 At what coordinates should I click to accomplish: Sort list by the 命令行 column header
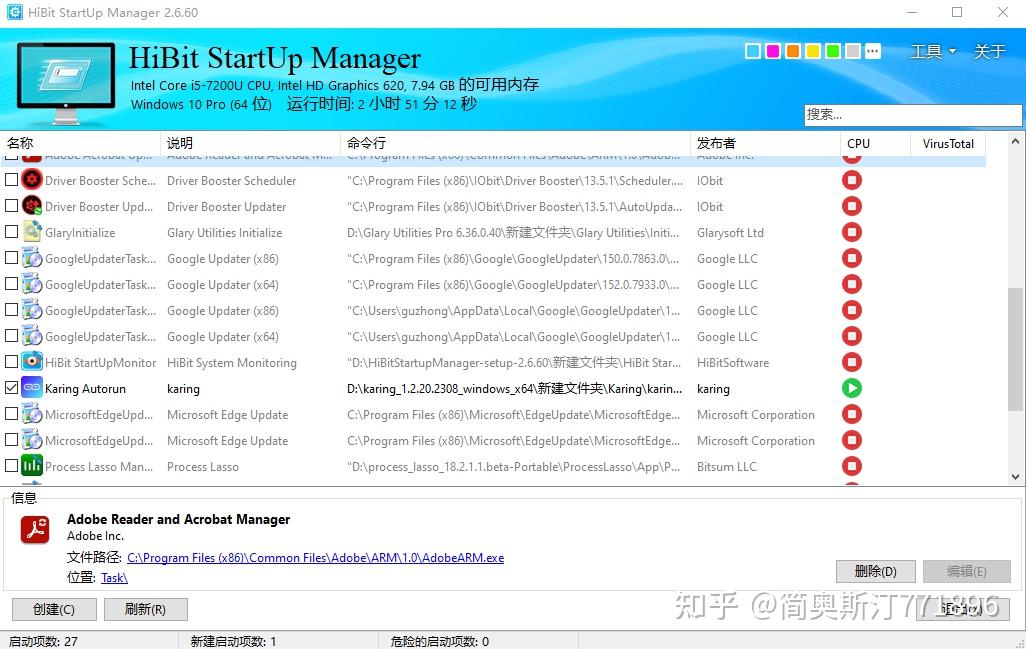click(x=515, y=143)
